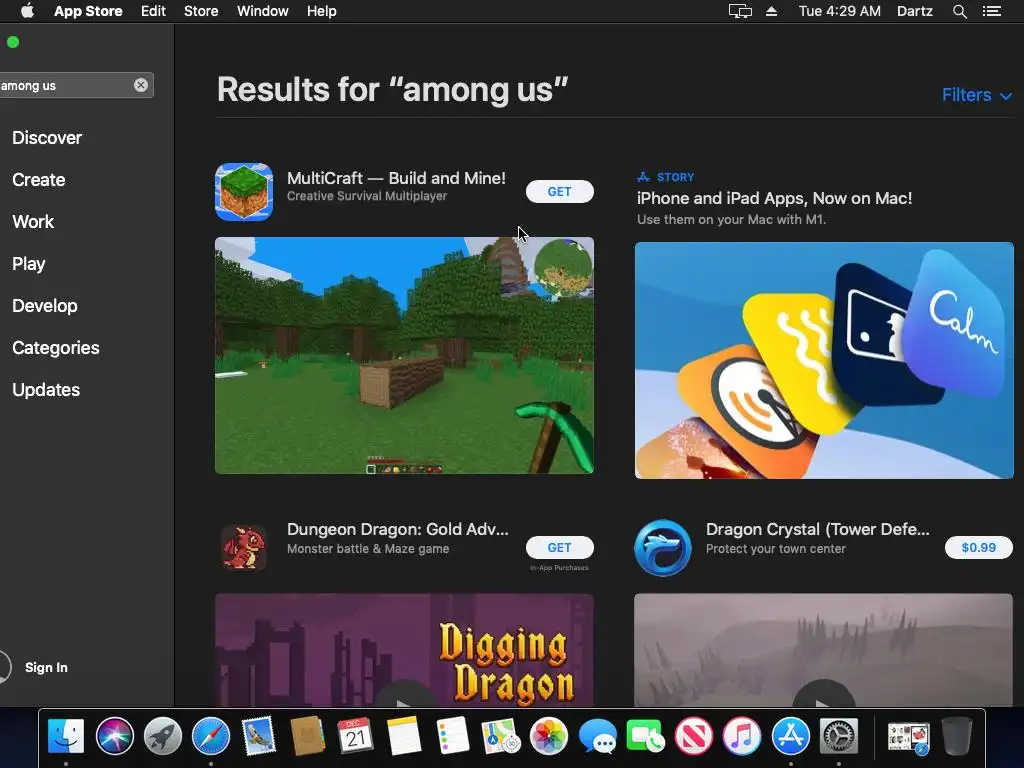Open the App Store menu

88,11
